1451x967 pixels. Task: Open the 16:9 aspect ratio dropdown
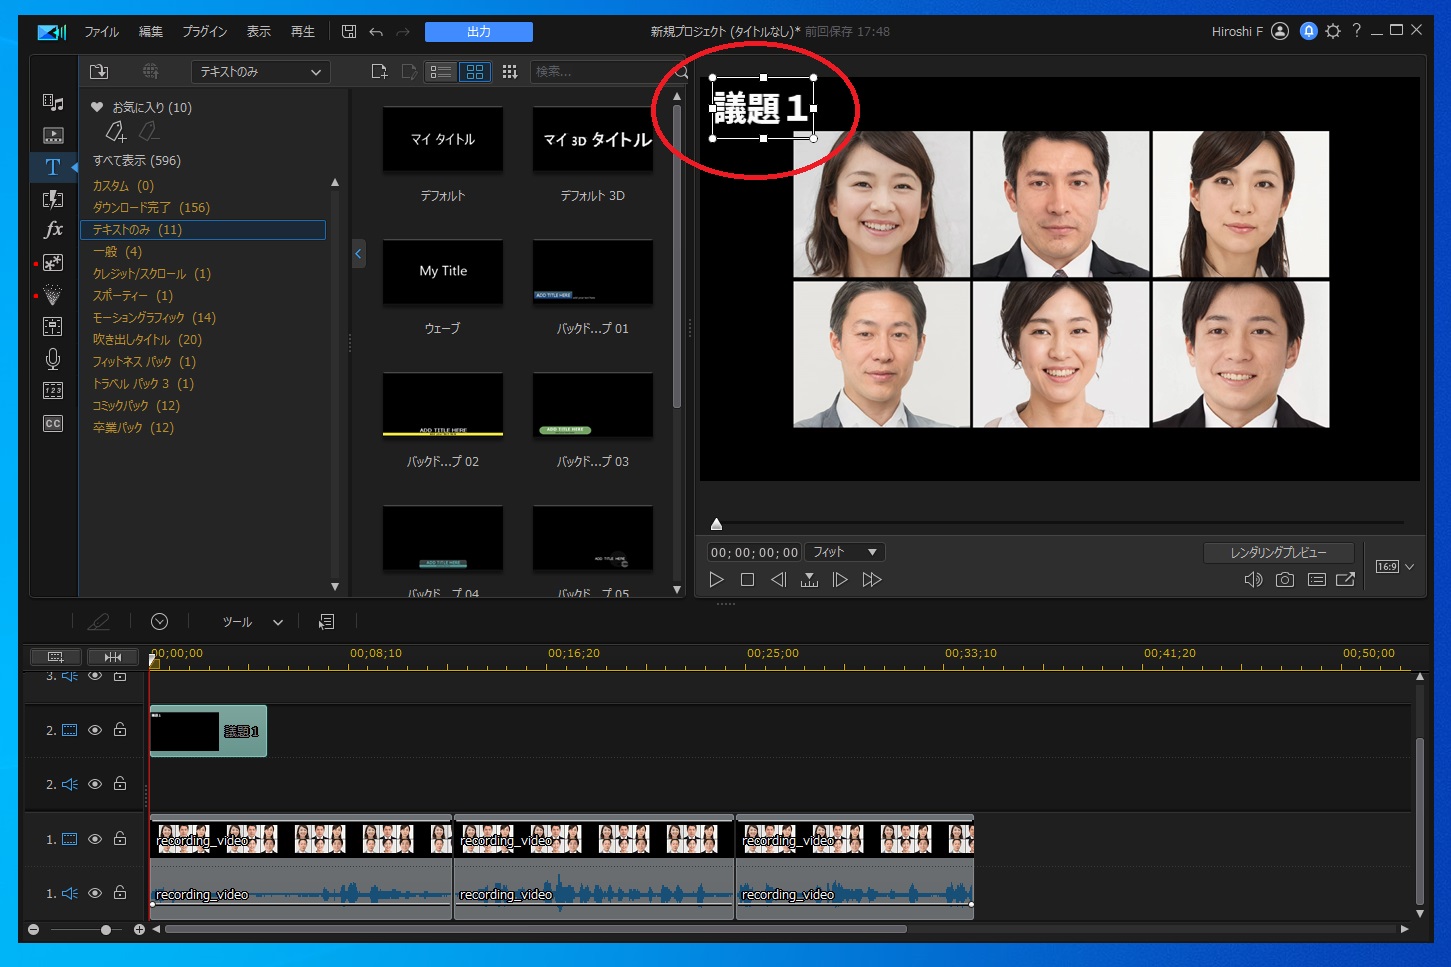[1395, 567]
